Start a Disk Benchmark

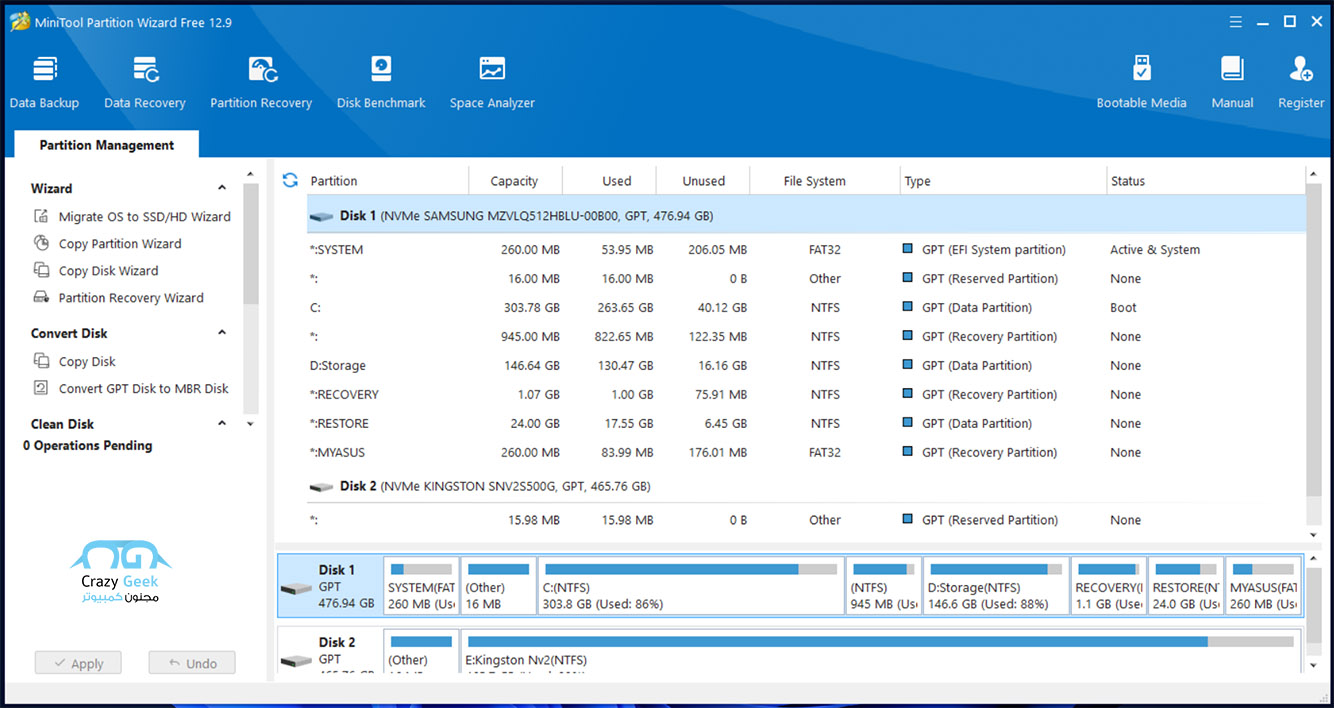pyautogui.click(x=380, y=78)
